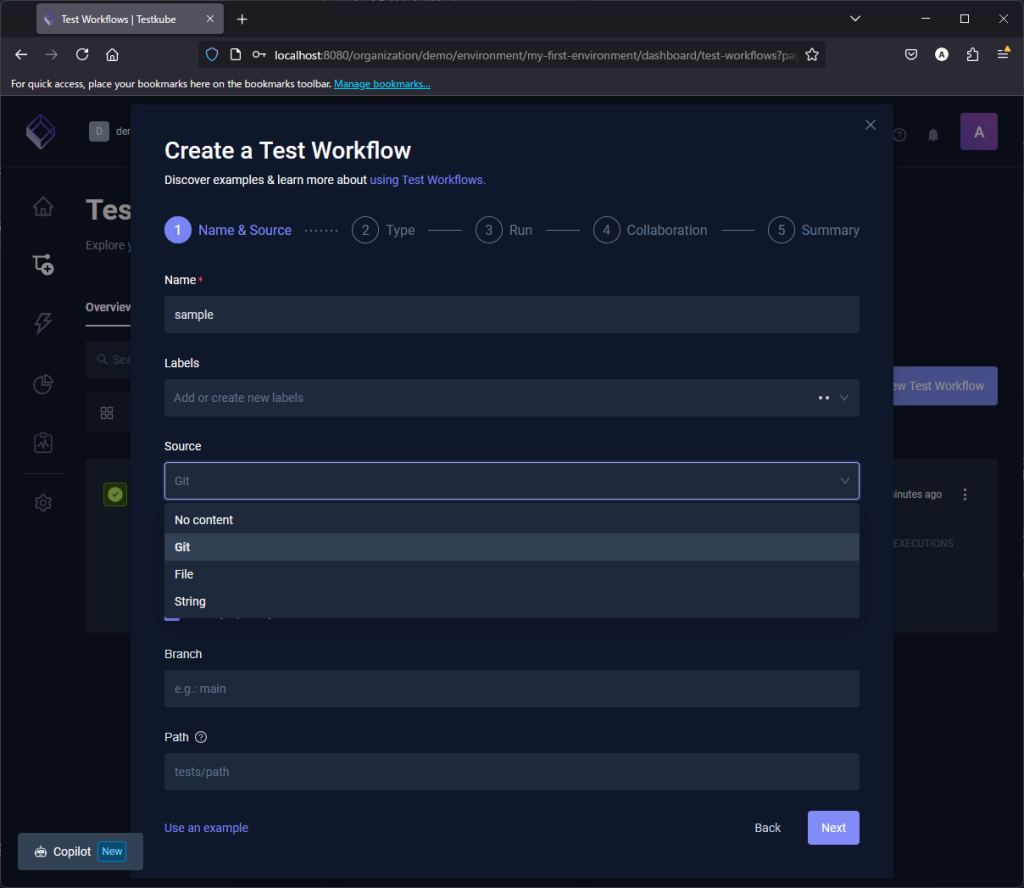Open the using Test Workflows link

[427, 180]
